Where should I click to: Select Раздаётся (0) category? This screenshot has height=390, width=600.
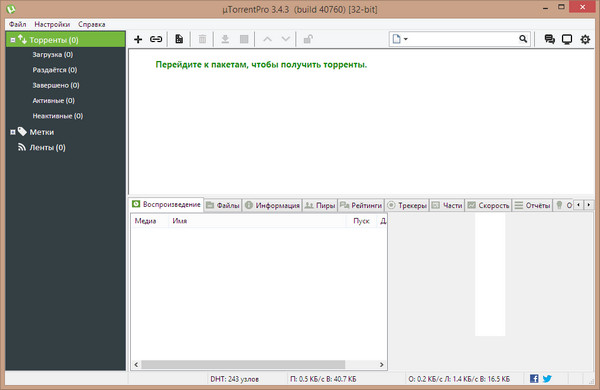[55, 70]
